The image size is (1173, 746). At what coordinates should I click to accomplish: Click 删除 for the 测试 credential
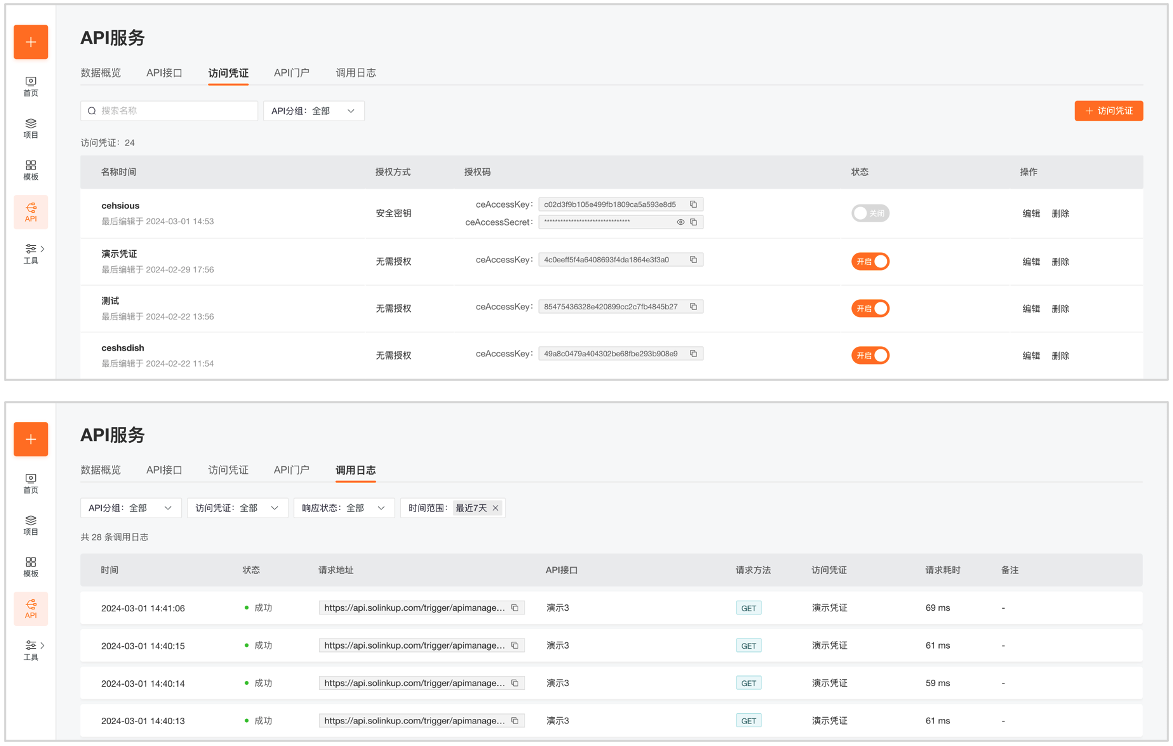1060,309
